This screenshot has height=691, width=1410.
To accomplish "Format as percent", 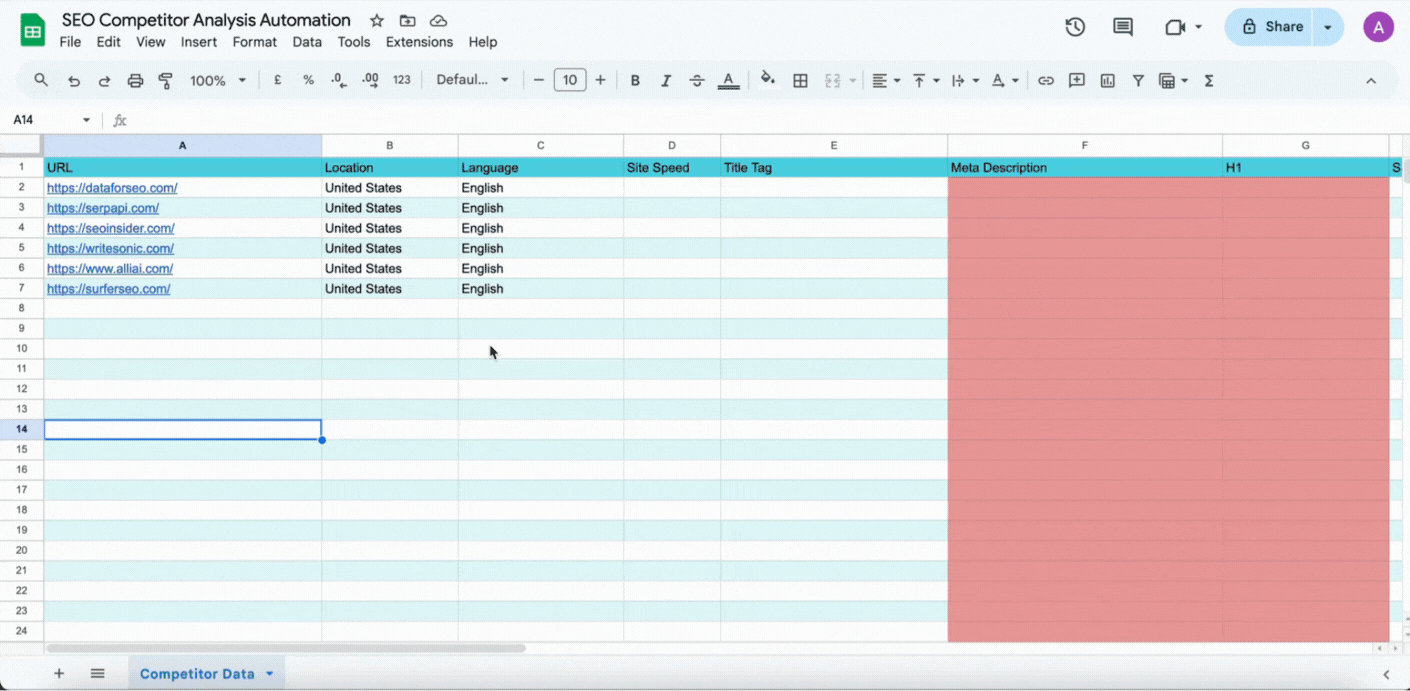I will click(x=308, y=80).
